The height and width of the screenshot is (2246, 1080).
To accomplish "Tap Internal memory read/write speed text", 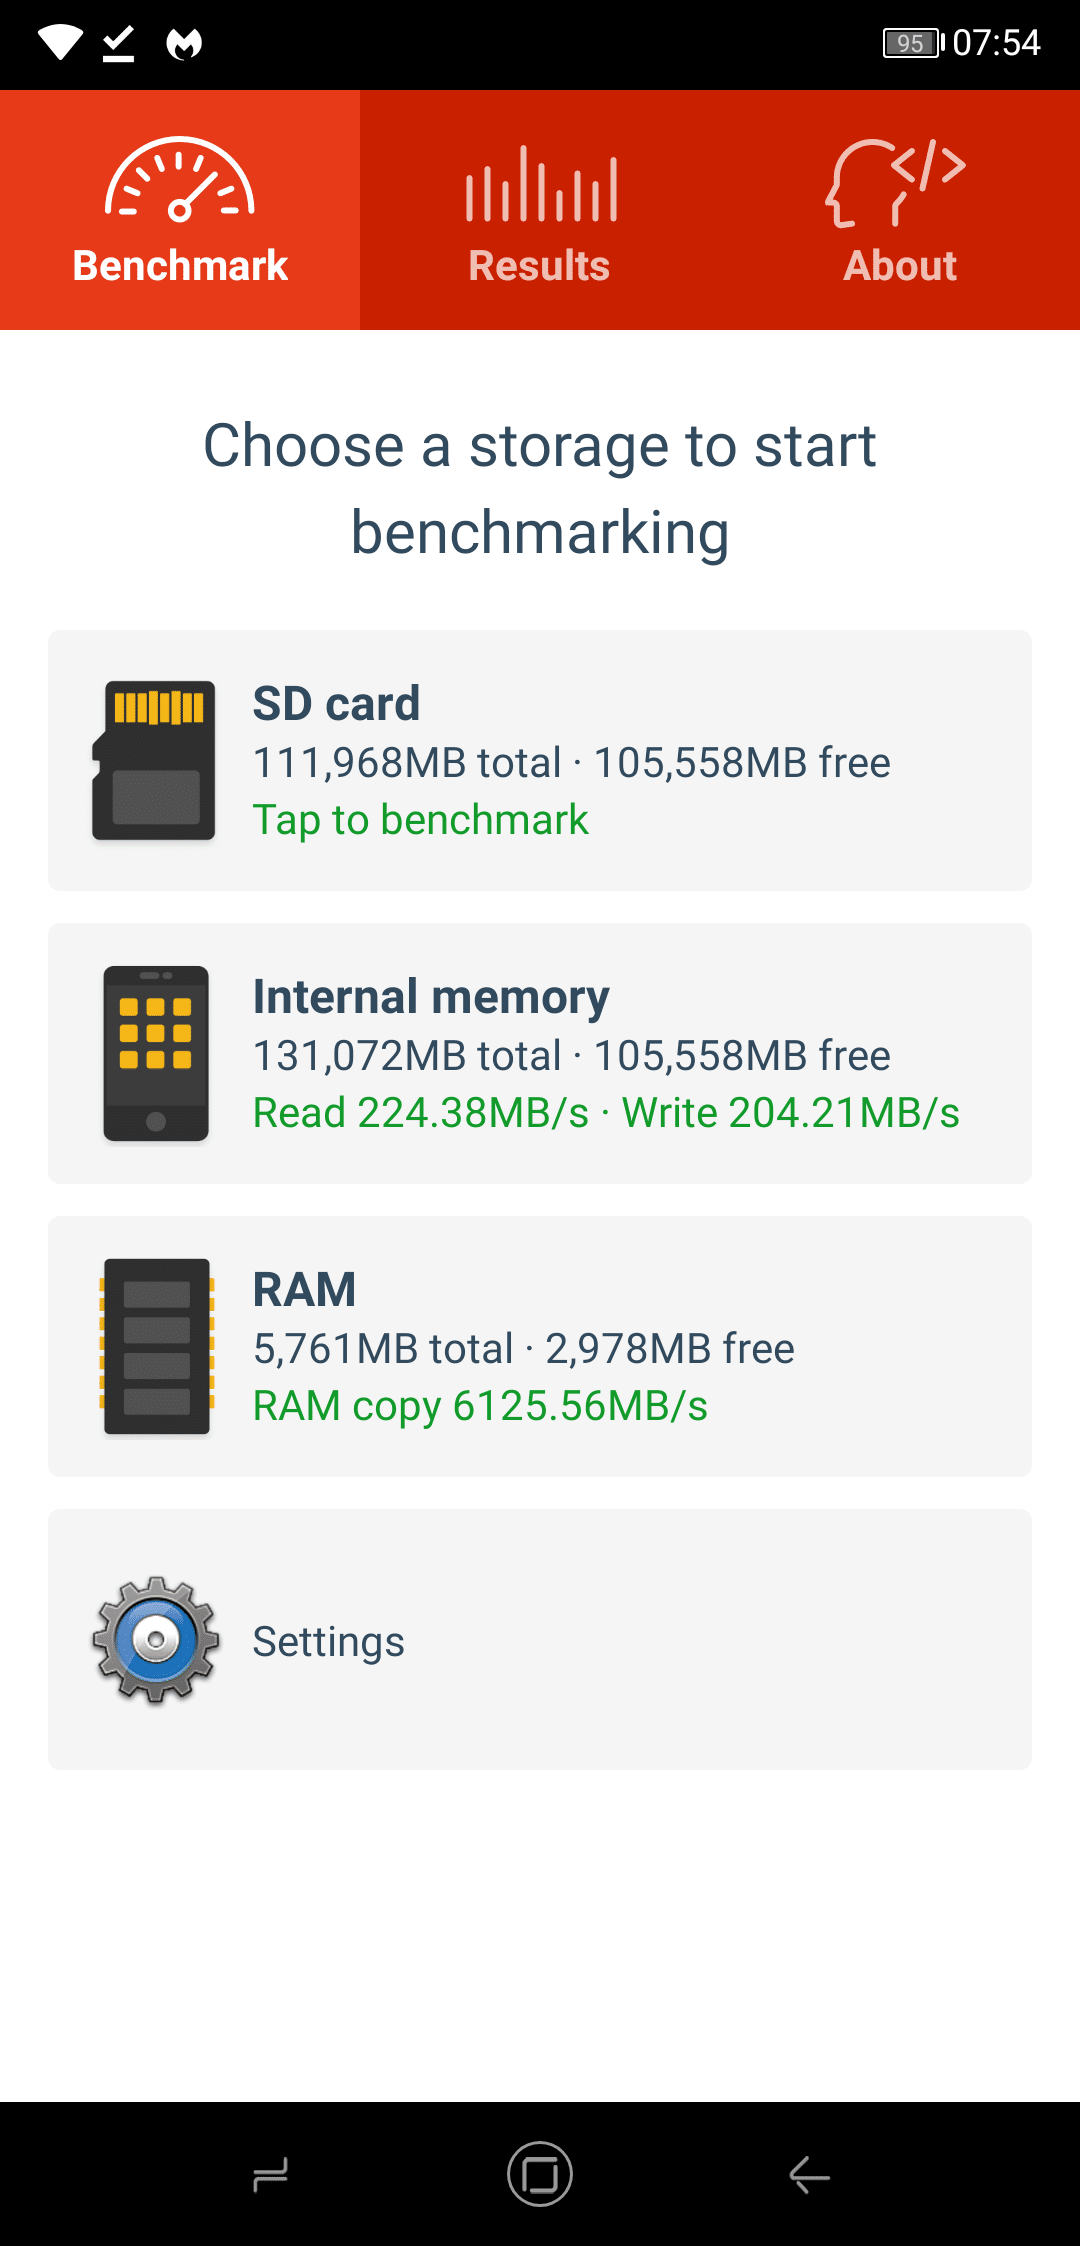I will pyautogui.click(x=606, y=1113).
